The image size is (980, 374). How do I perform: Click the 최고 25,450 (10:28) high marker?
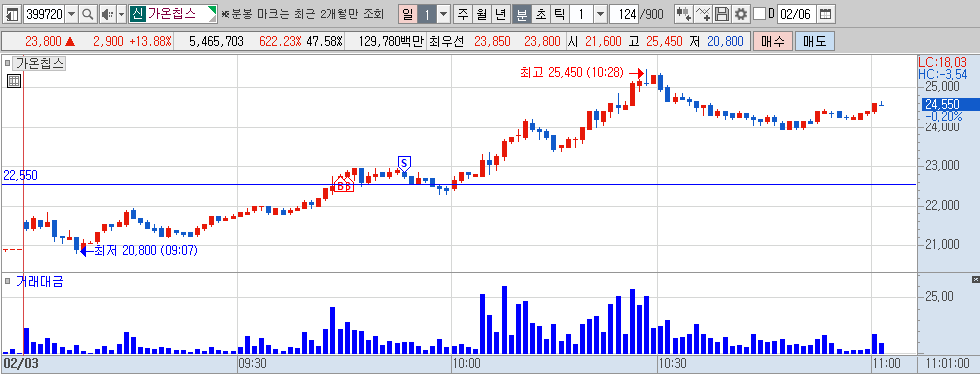tap(581, 73)
